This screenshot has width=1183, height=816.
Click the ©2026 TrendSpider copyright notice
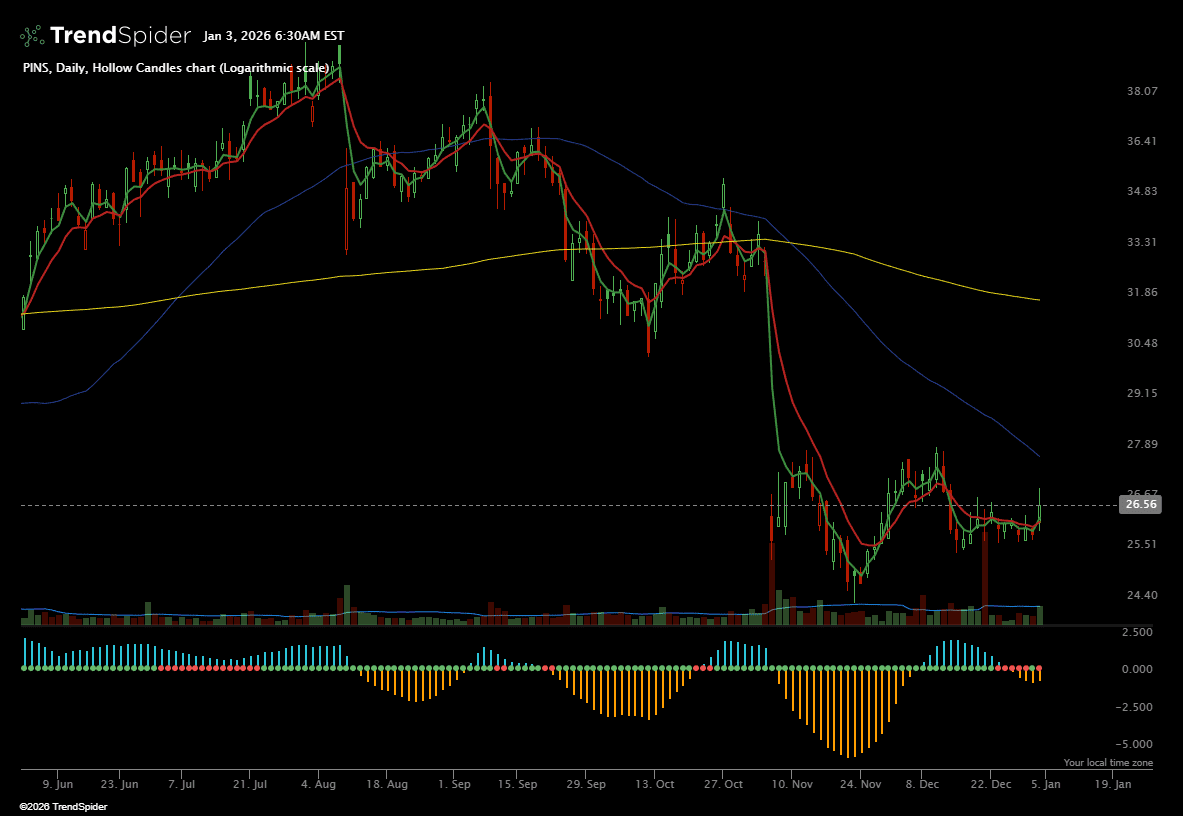63,806
